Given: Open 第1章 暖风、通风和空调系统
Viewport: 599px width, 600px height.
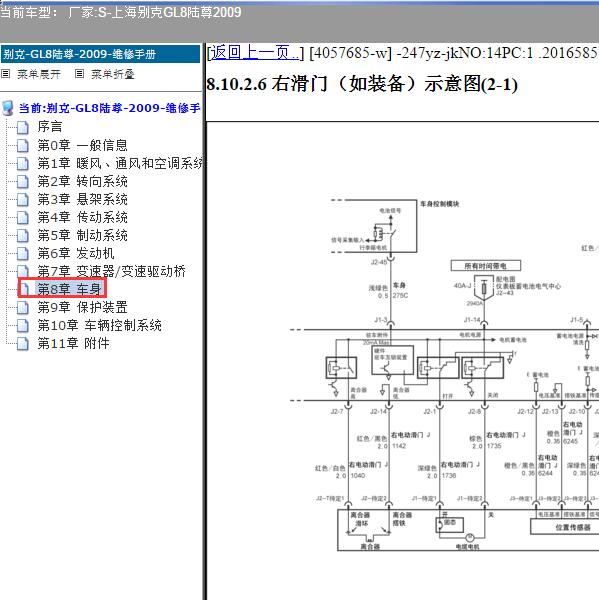Looking at the screenshot, I should pyautogui.click(x=120, y=163).
